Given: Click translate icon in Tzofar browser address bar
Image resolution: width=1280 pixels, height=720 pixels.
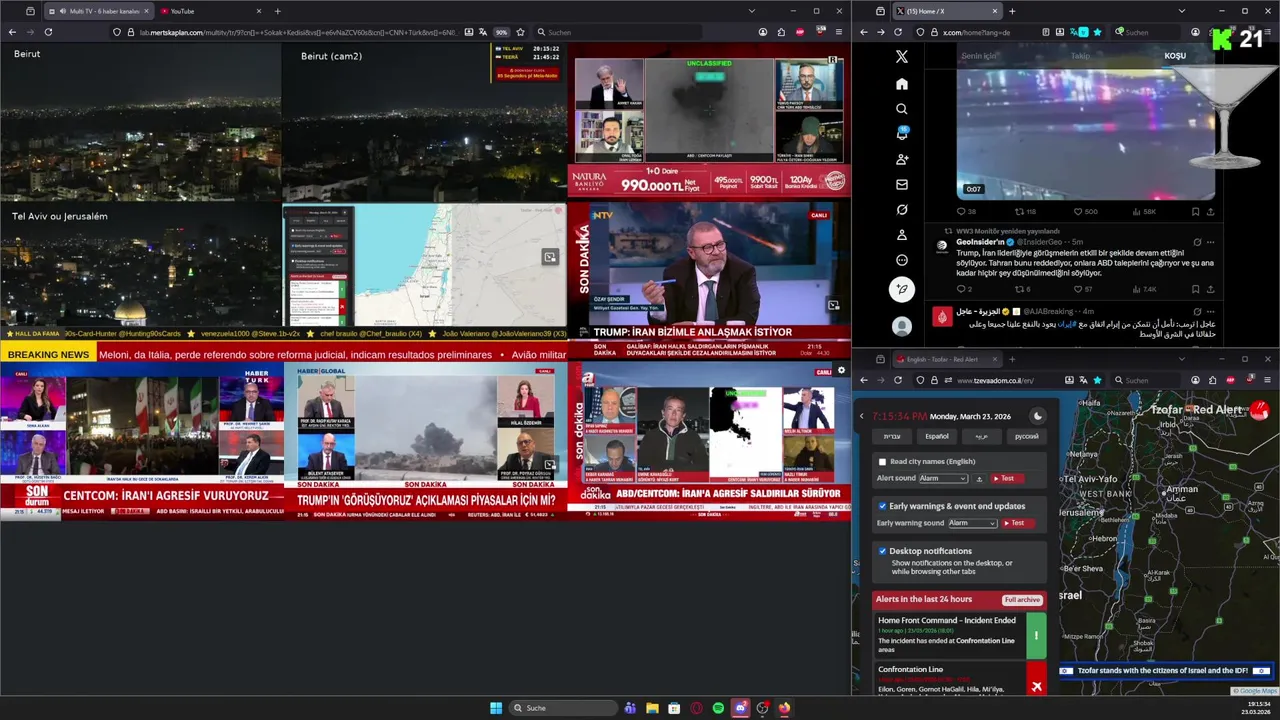Looking at the screenshot, I should (1083, 380).
